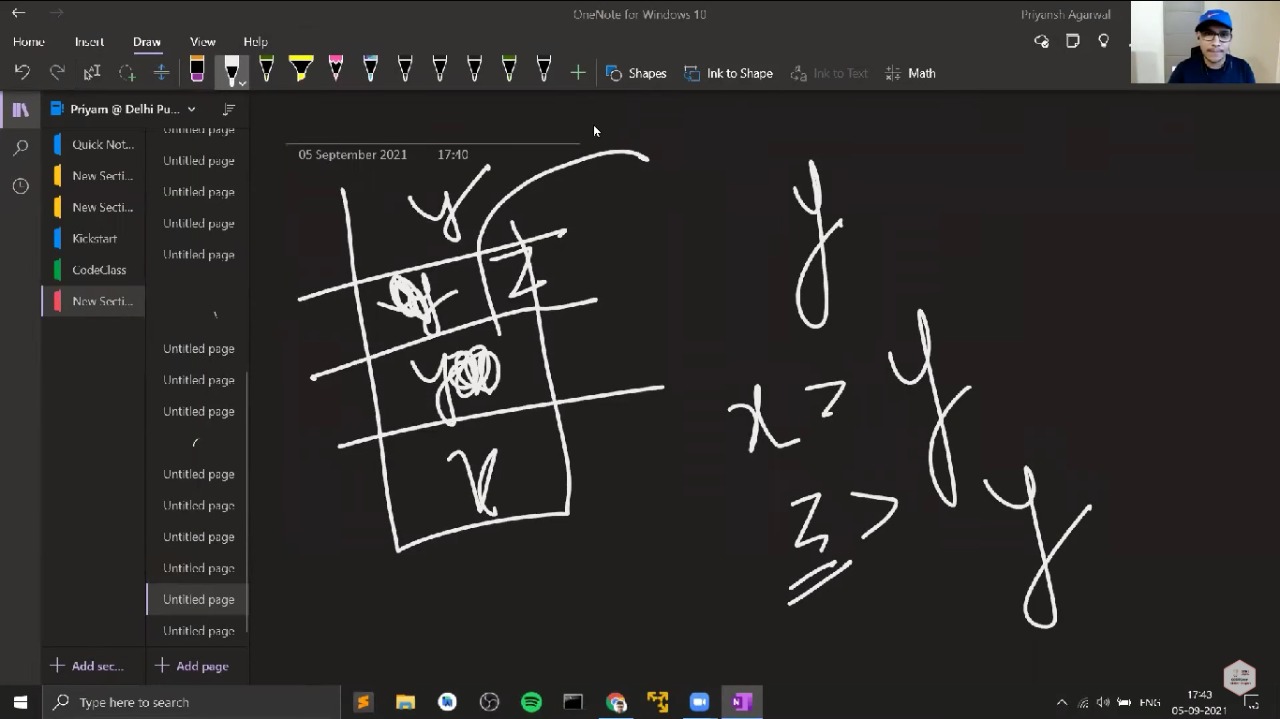Open the Windows Start menu
The height and width of the screenshot is (719, 1280).
(x=20, y=702)
